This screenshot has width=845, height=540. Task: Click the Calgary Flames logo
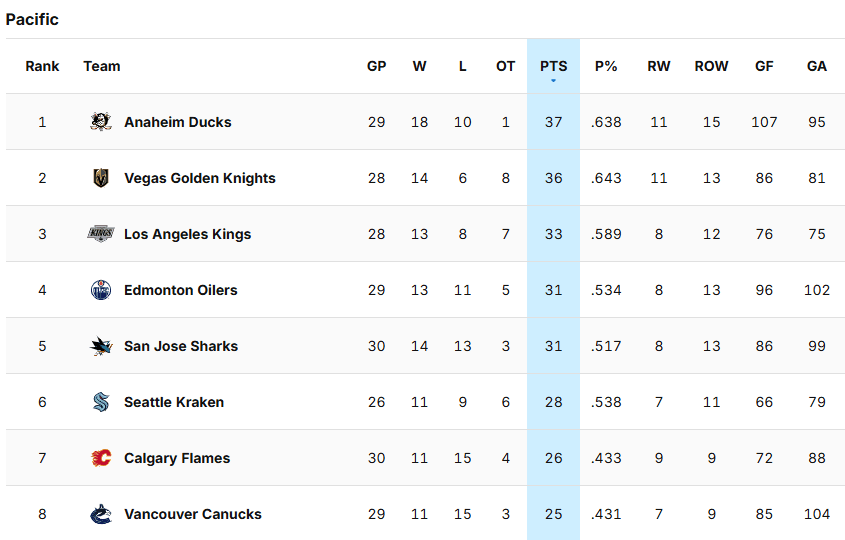pos(100,458)
